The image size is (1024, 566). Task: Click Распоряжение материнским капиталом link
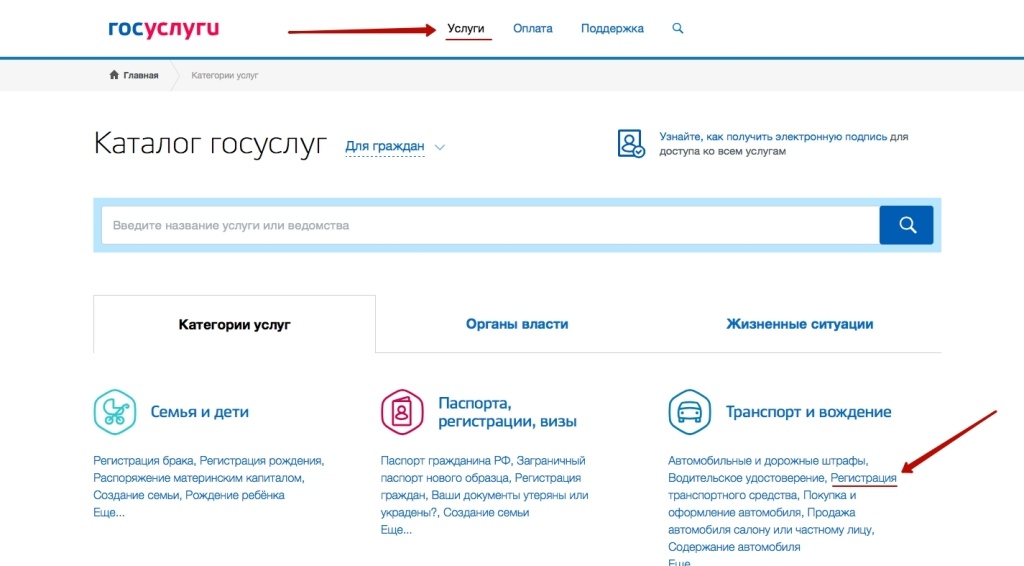coord(197,478)
